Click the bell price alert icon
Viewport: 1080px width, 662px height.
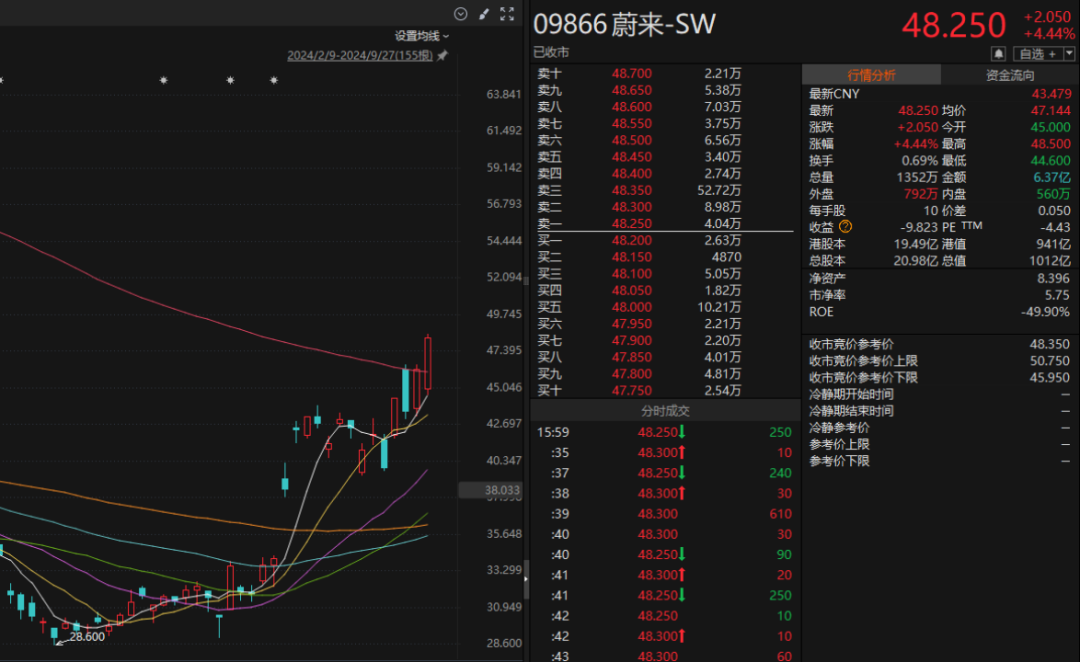point(998,53)
